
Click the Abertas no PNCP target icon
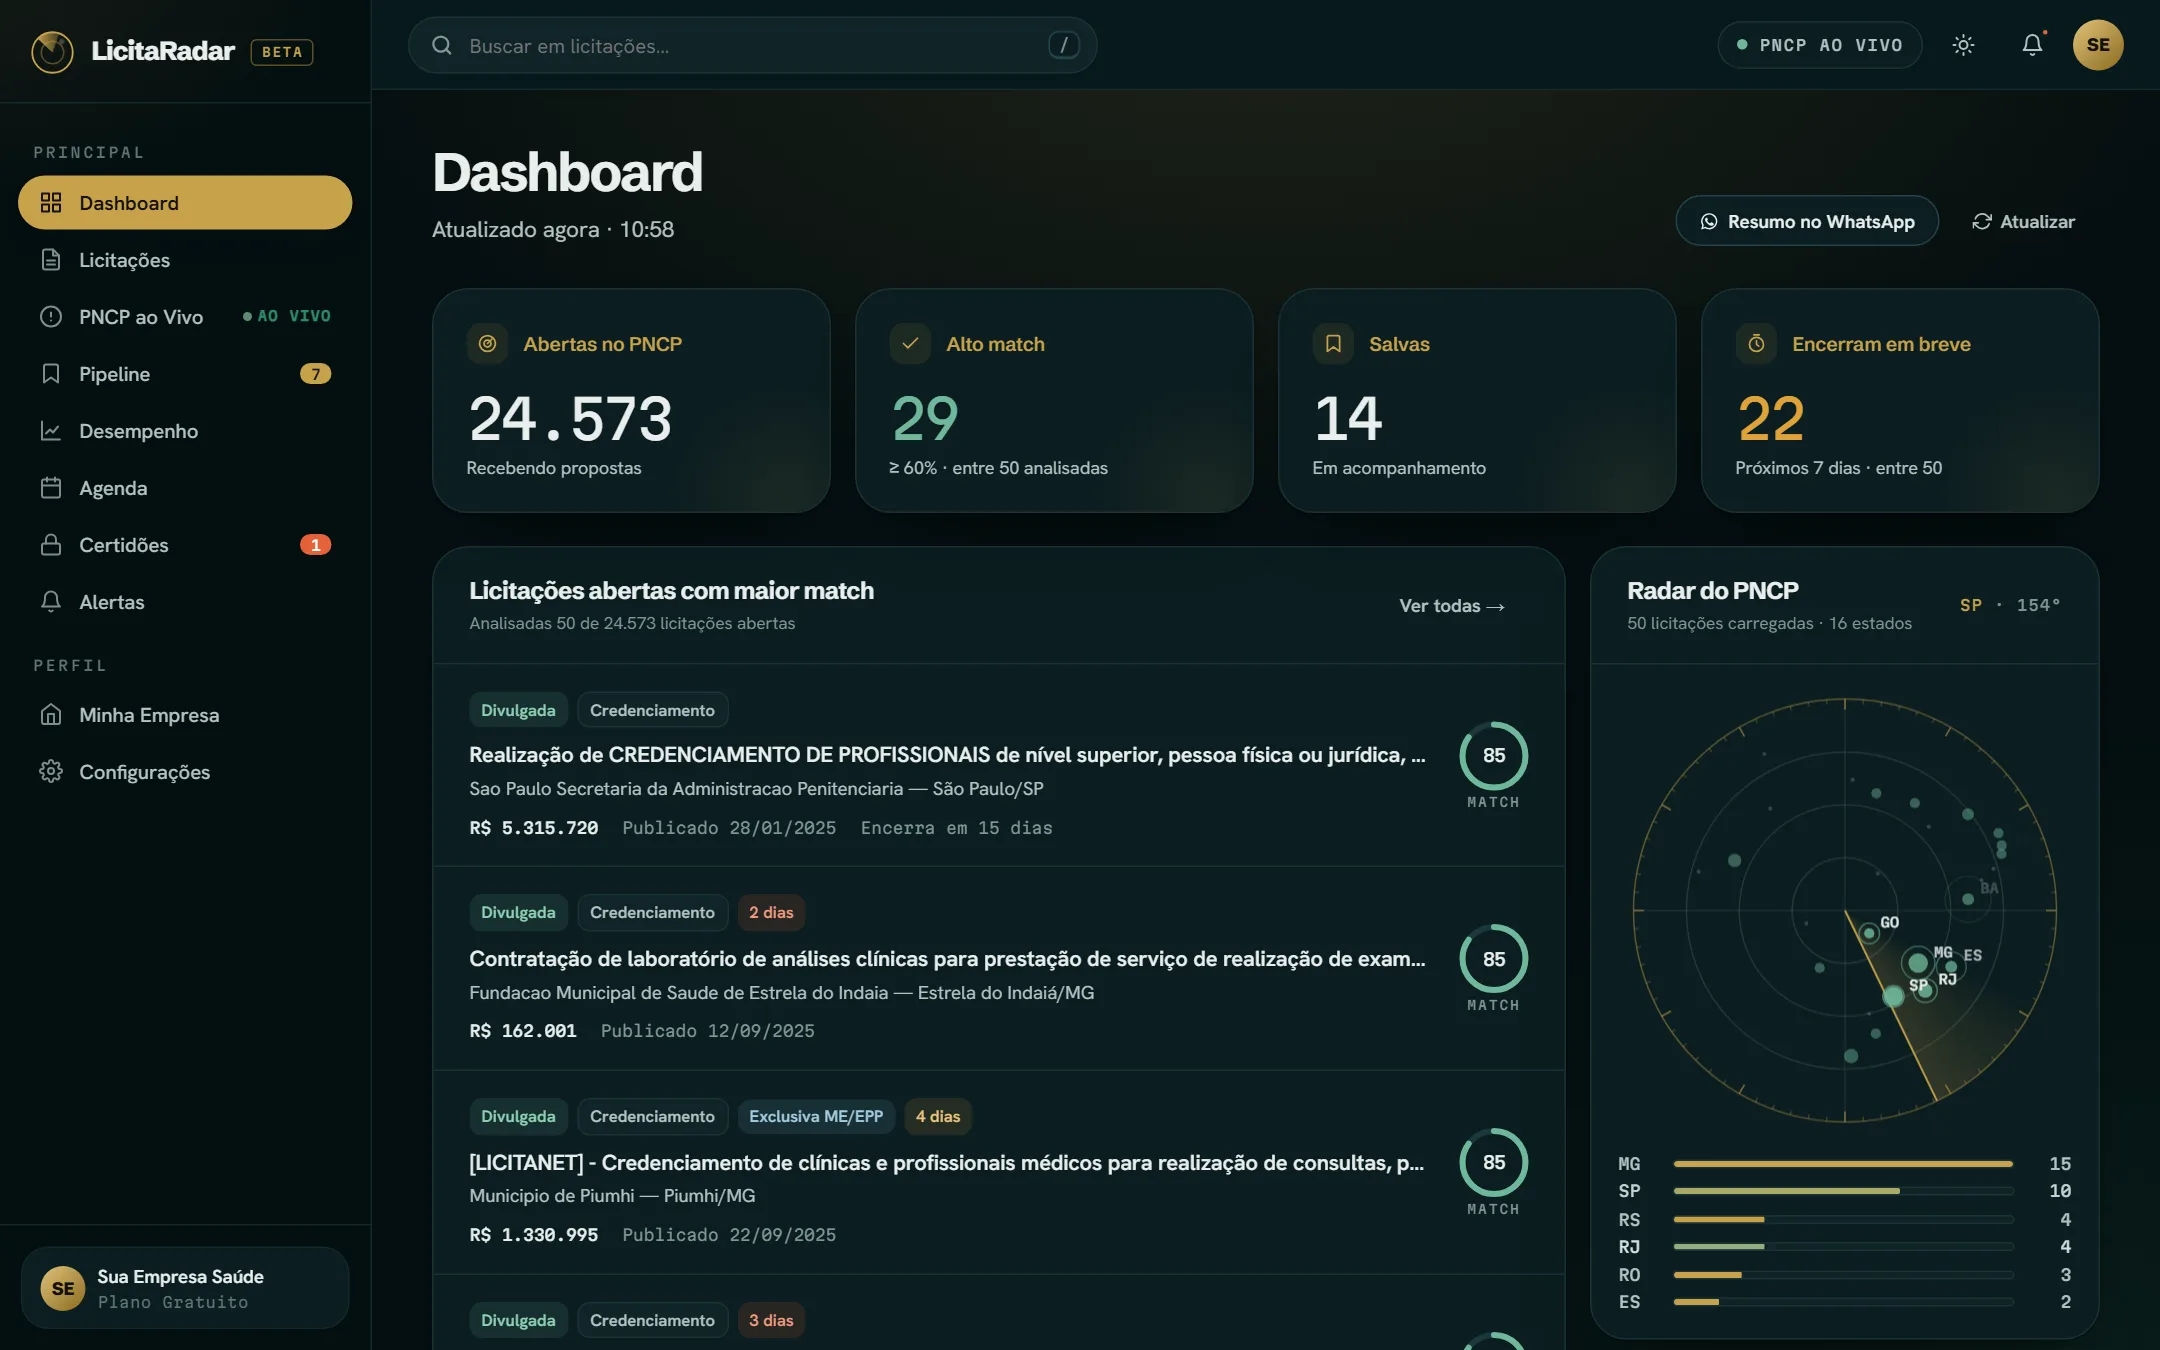(x=487, y=344)
